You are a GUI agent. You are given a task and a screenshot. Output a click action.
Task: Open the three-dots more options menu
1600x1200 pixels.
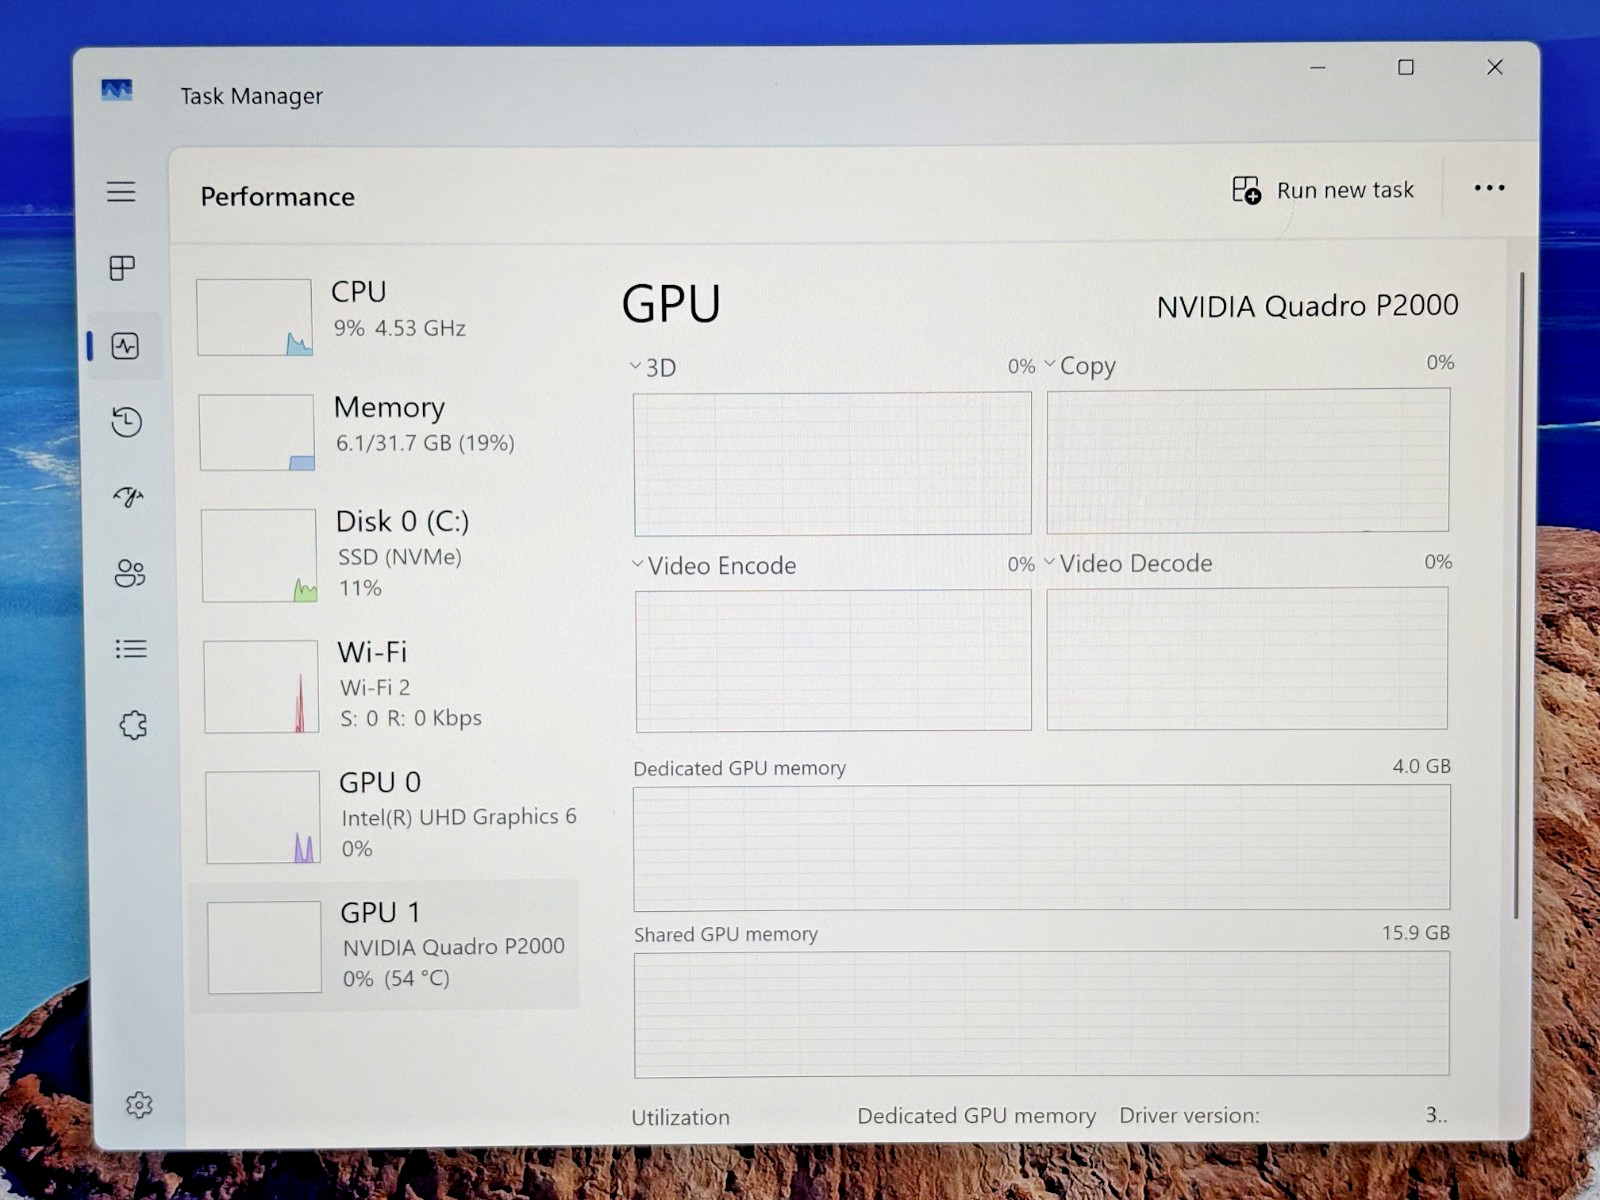click(1489, 188)
